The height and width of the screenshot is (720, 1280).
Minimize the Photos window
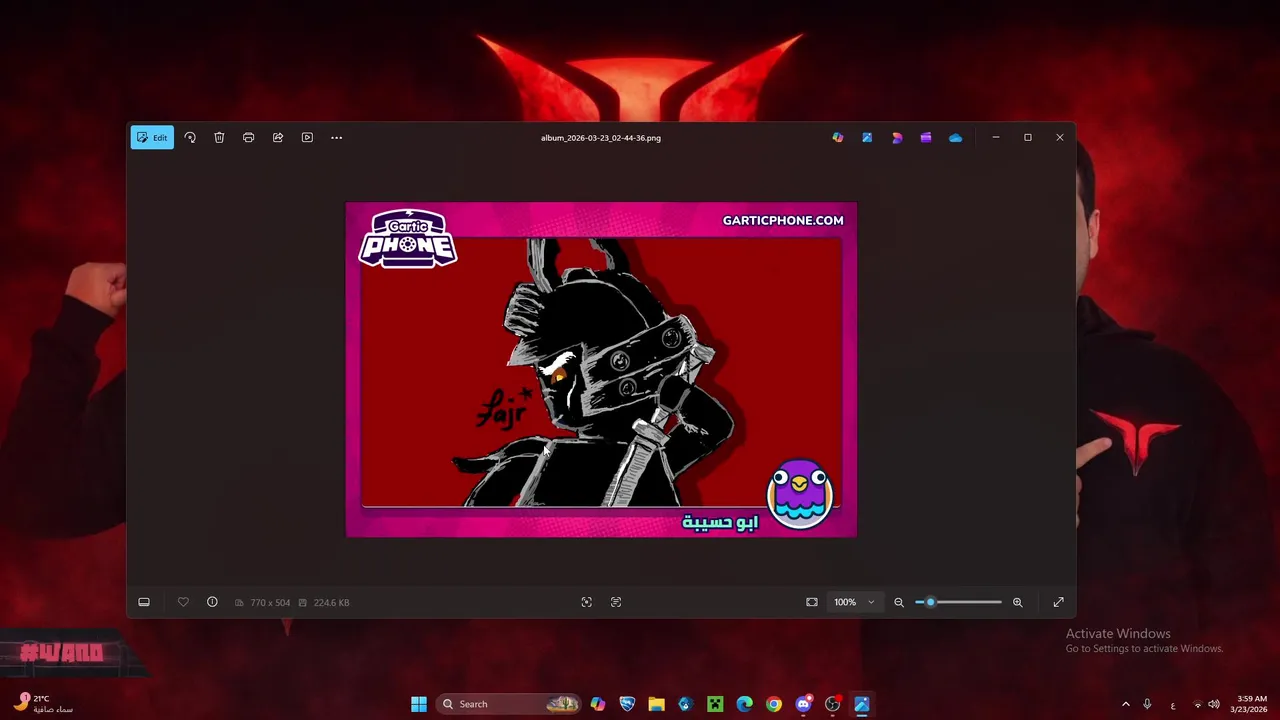[996, 137]
